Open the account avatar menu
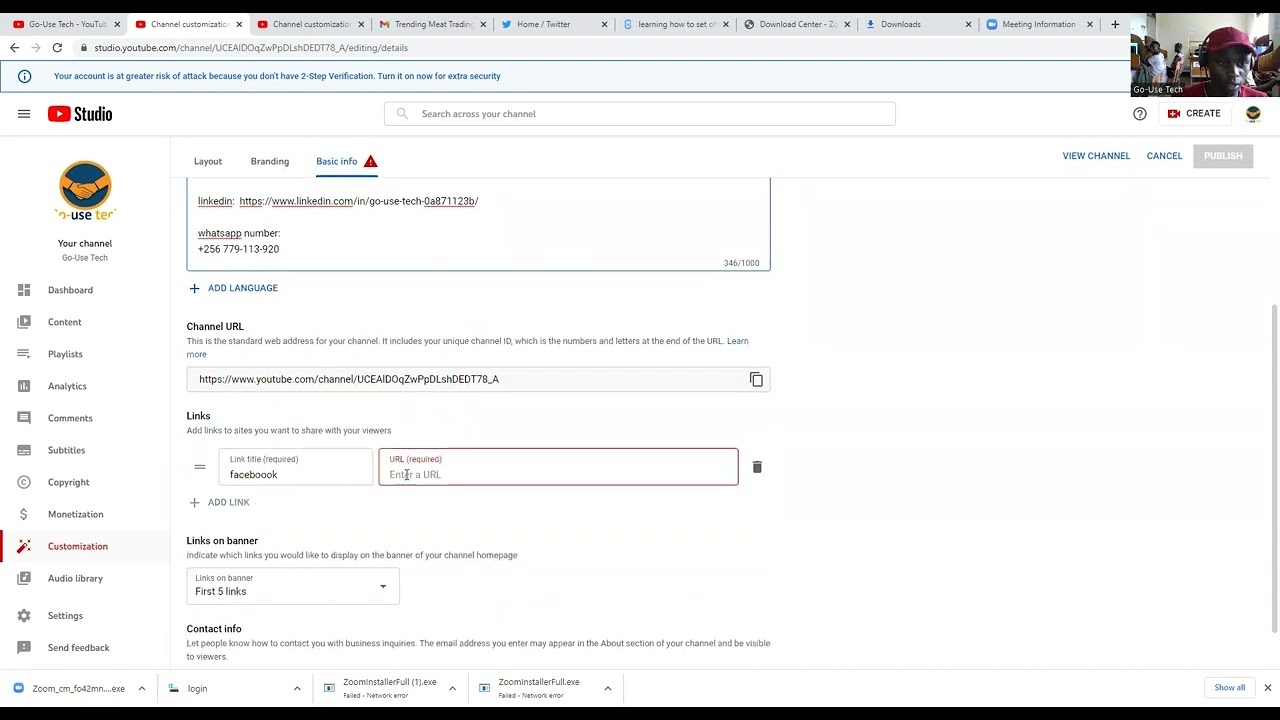 click(1253, 114)
